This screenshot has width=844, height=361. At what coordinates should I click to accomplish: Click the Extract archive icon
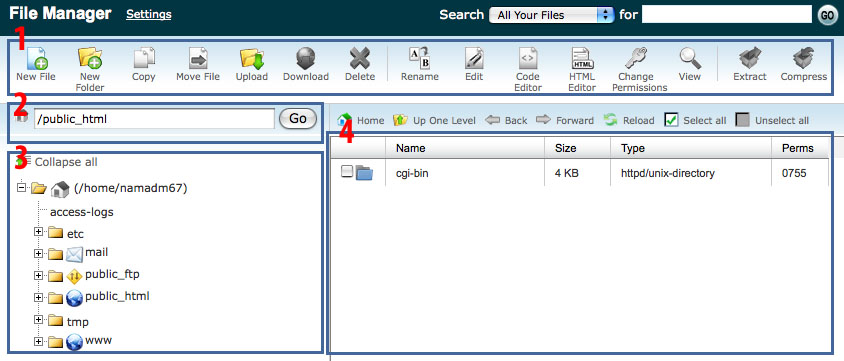click(750, 58)
